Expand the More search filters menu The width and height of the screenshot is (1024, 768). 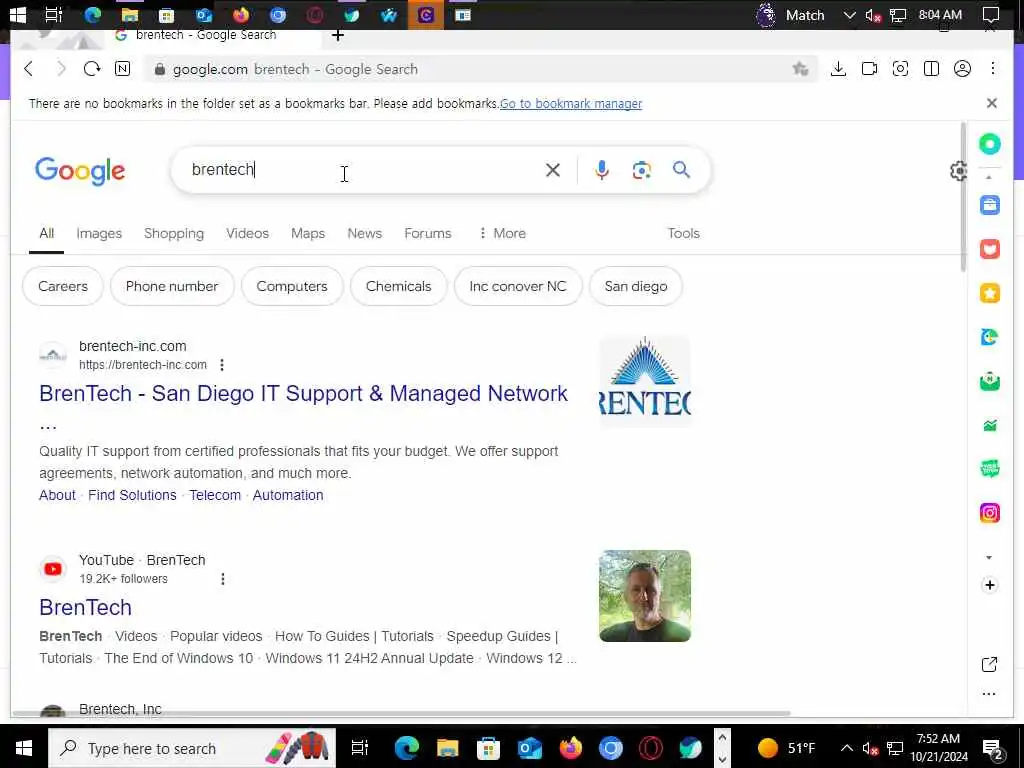coord(502,233)
